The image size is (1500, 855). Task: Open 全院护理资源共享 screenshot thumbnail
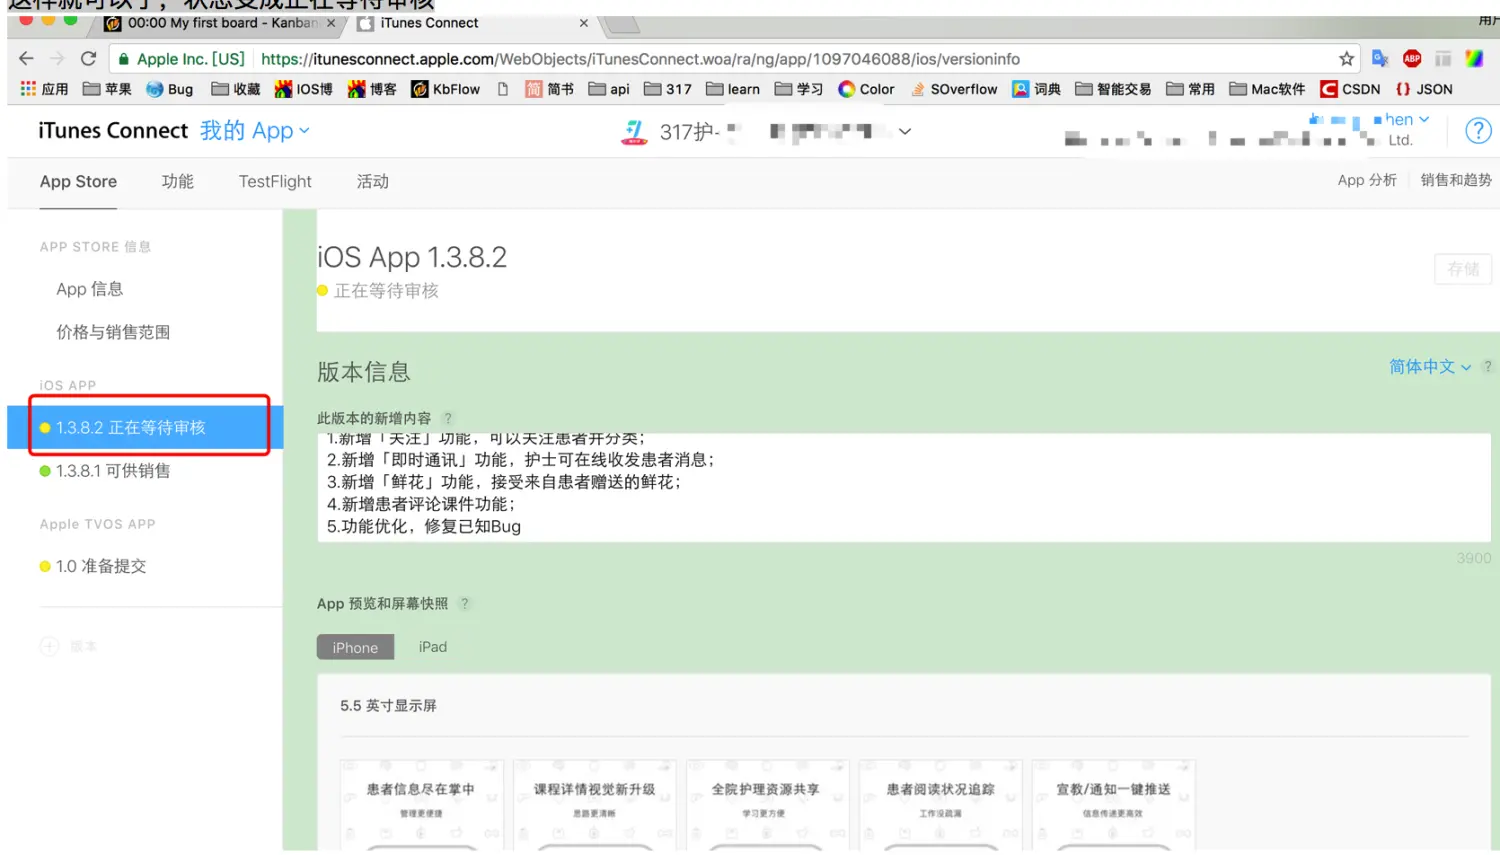(x=767, y=805)
